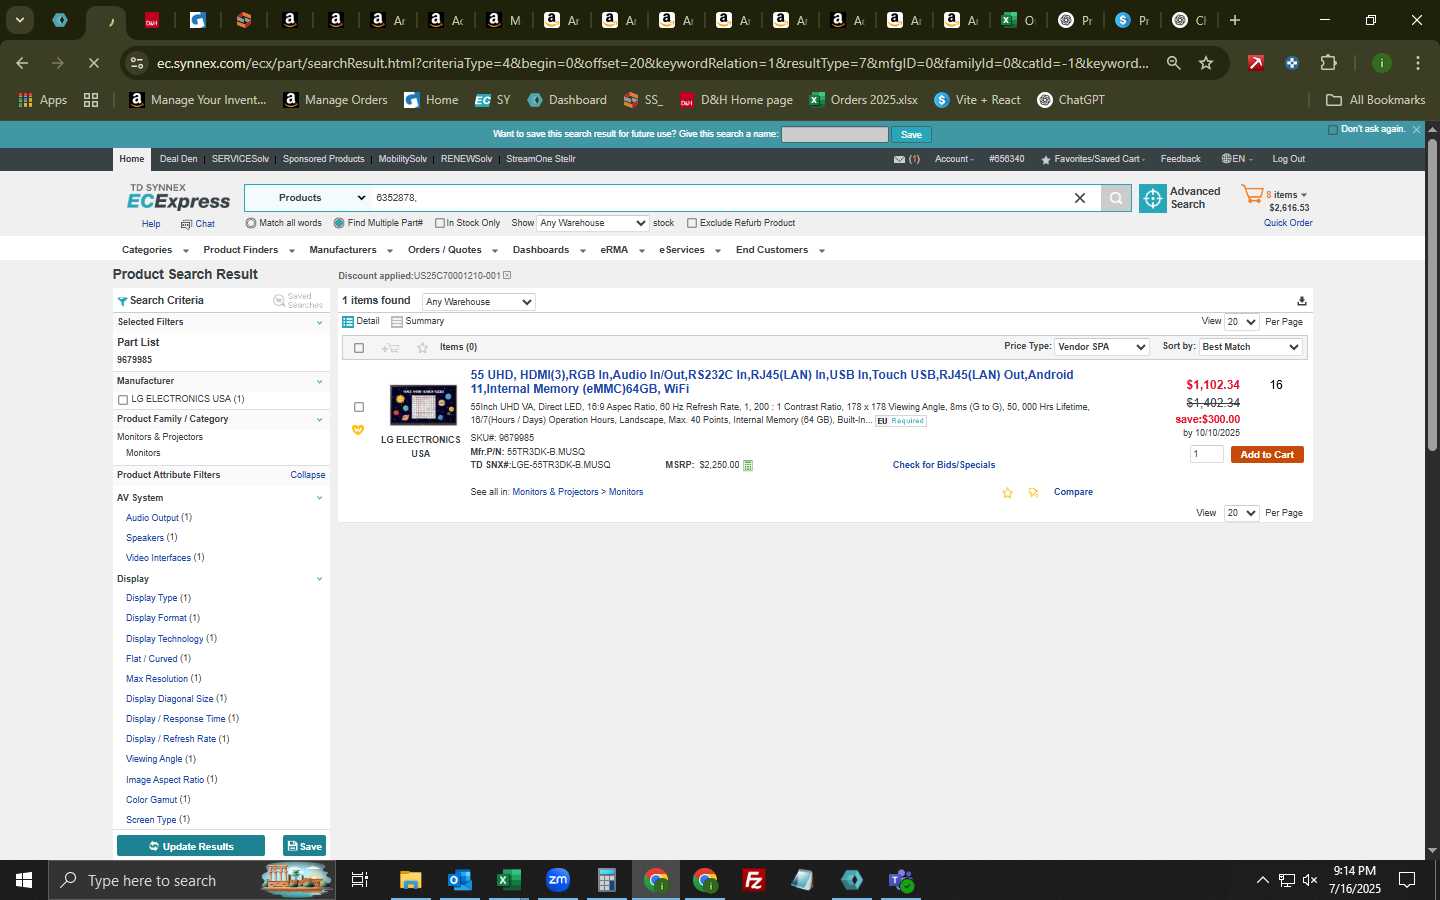This screenshot has width=1440, height=900.
Task: Click the export download icon in results header
Action: coord(1301,301)
